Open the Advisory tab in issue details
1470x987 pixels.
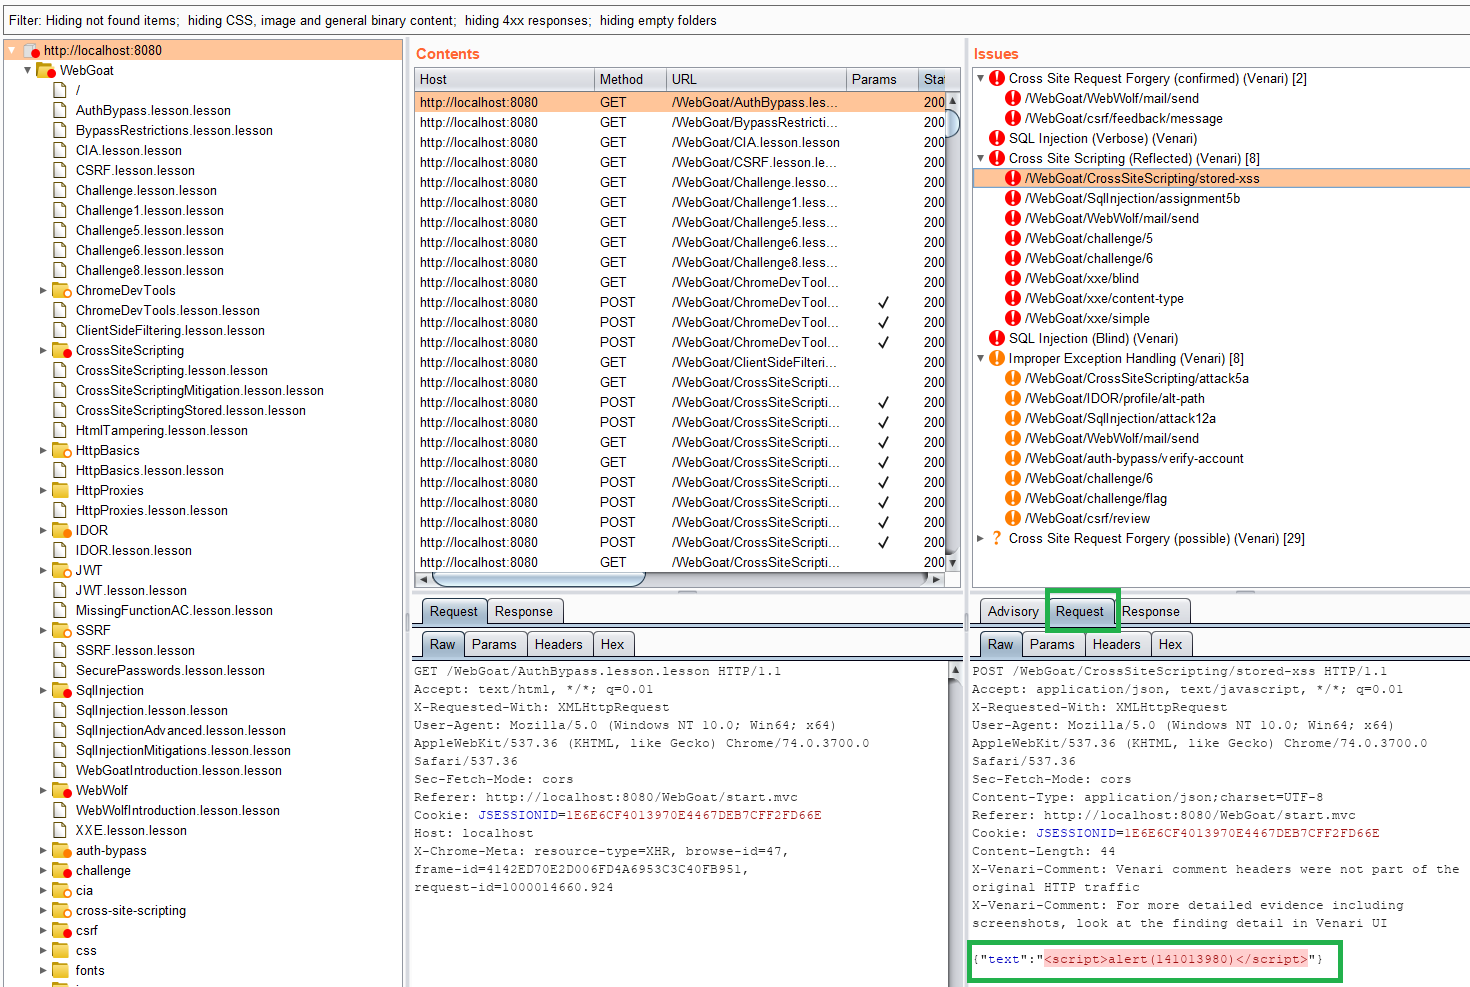click(x=1012, y=611)
